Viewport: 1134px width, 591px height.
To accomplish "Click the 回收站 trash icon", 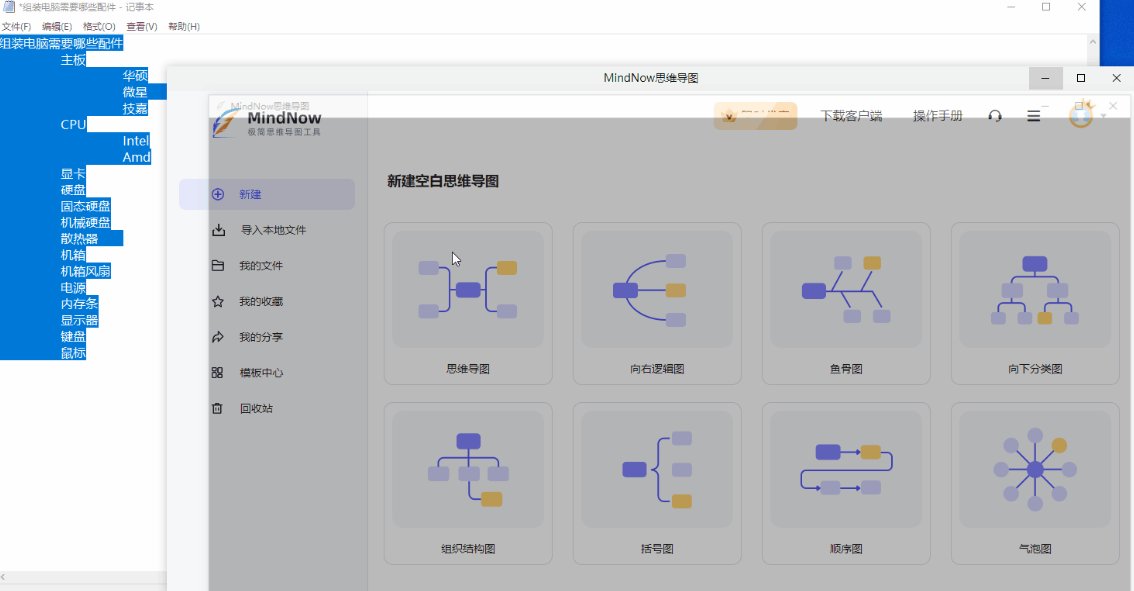I will click(217, 408).
